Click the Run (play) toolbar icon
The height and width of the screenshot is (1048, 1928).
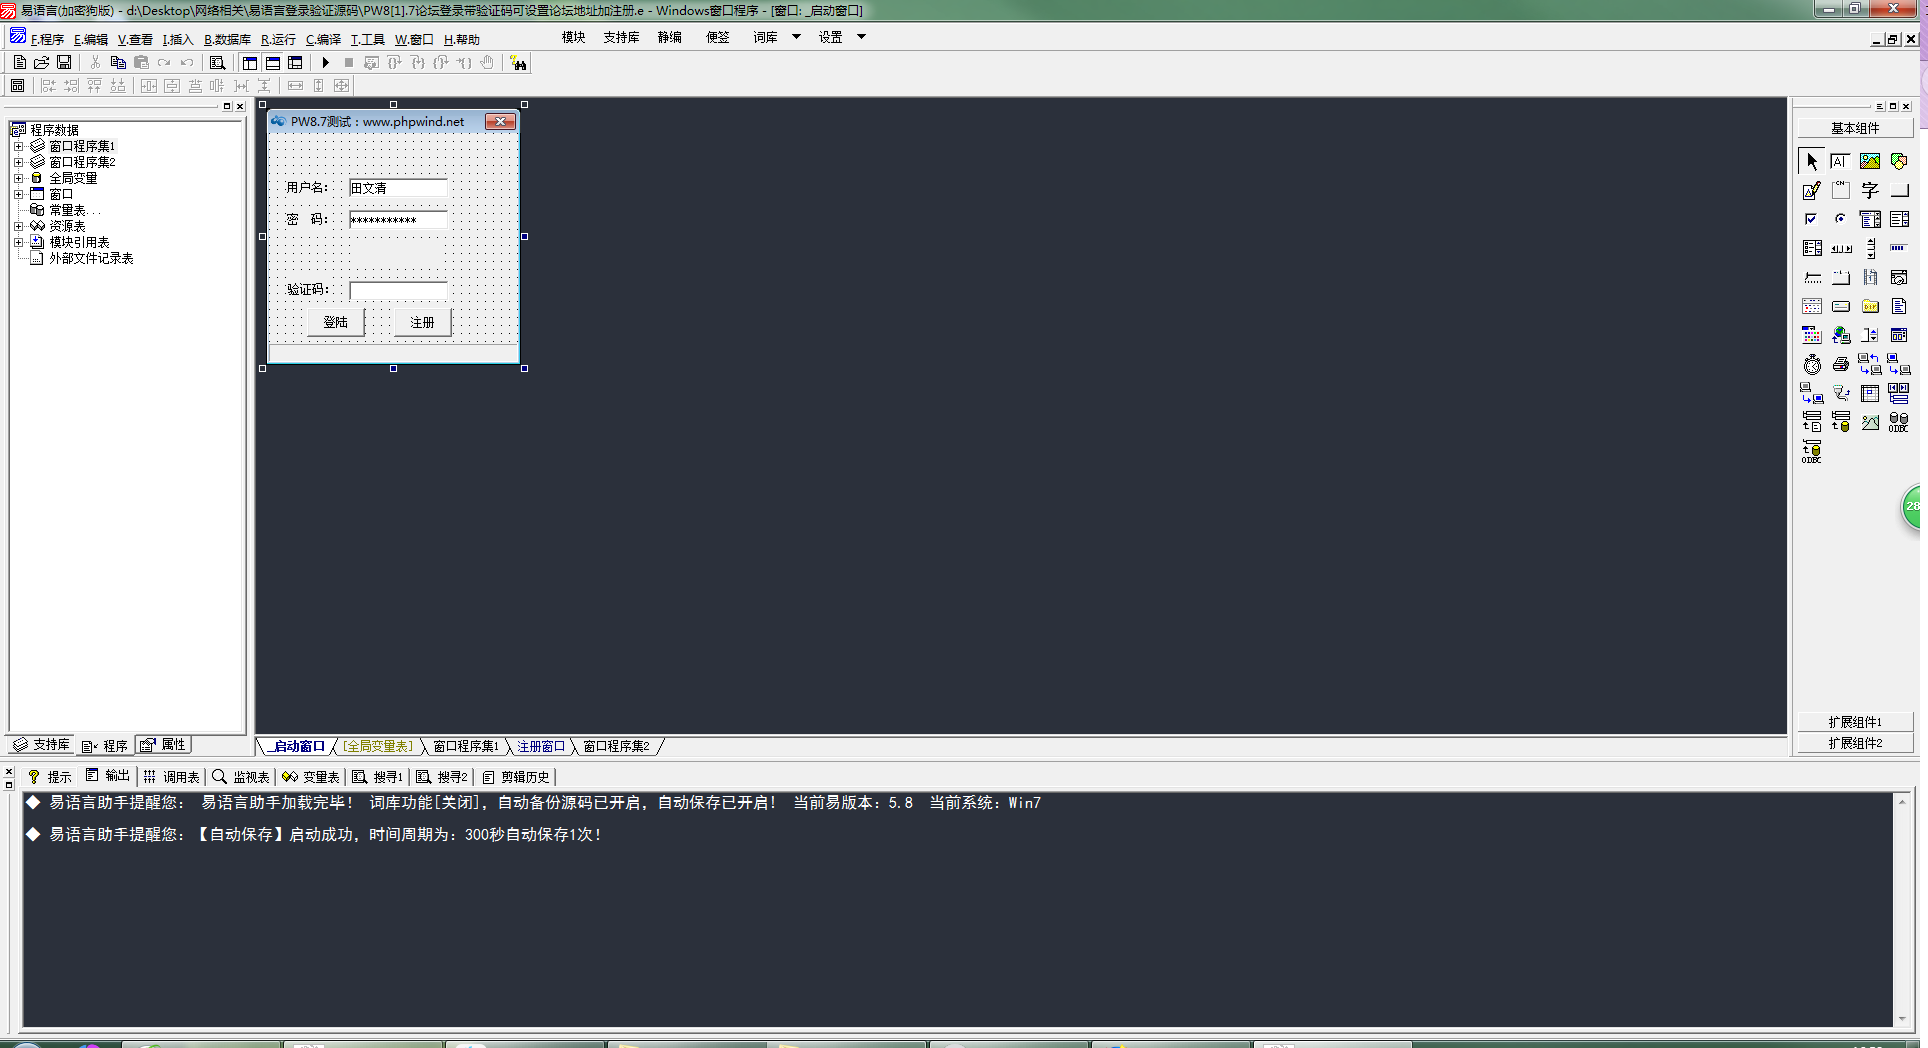pos(325,63)
